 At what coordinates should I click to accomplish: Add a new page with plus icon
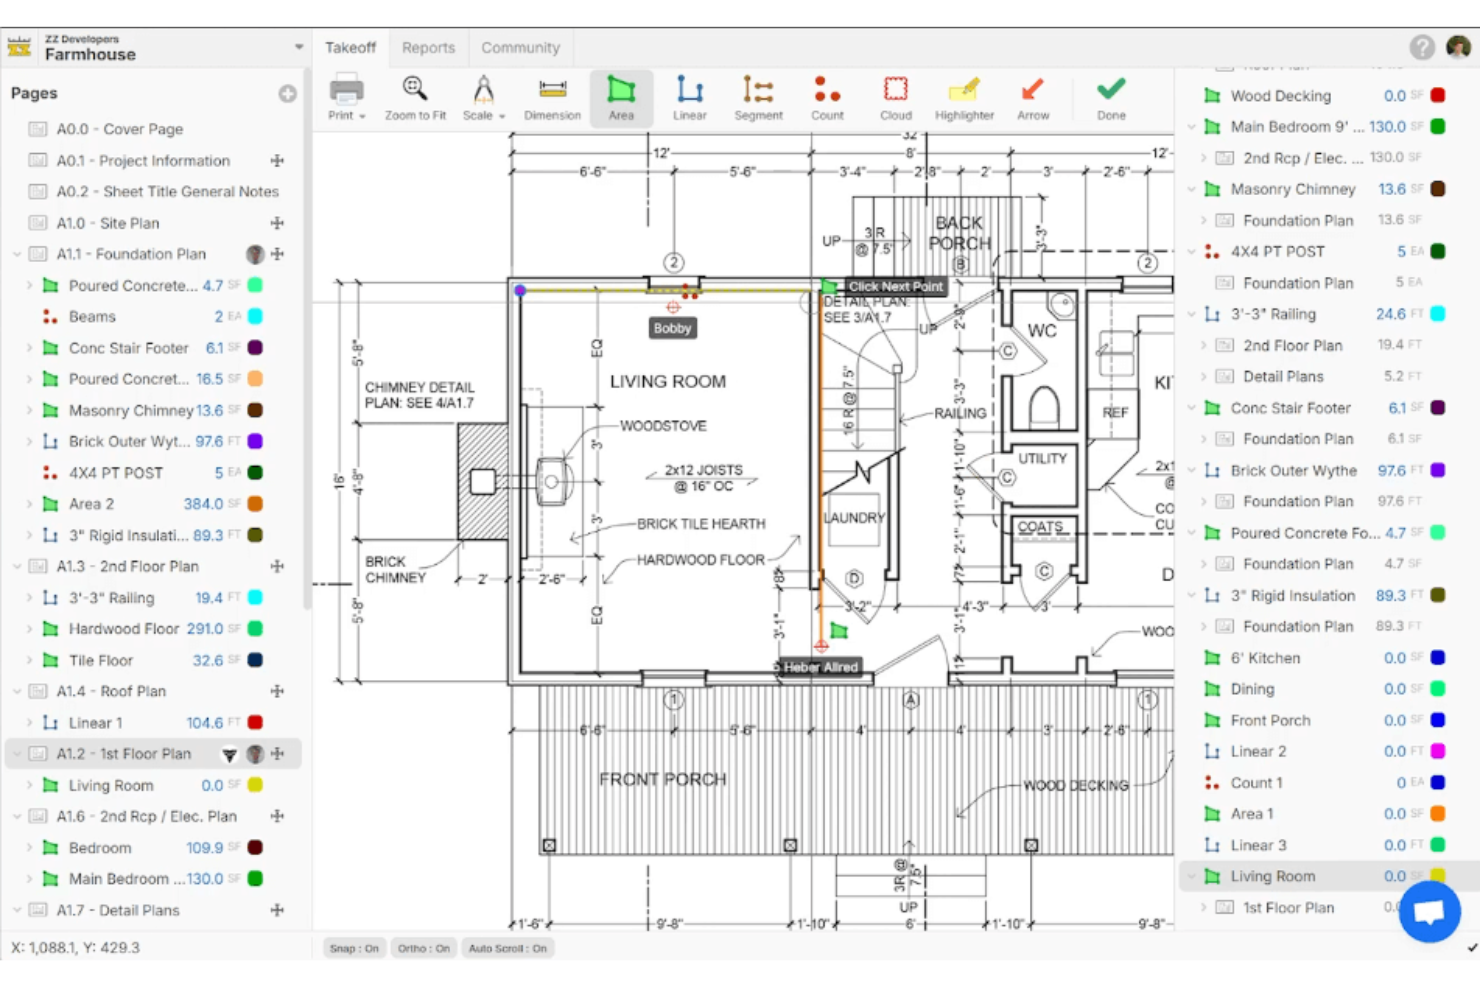(287, 93)
